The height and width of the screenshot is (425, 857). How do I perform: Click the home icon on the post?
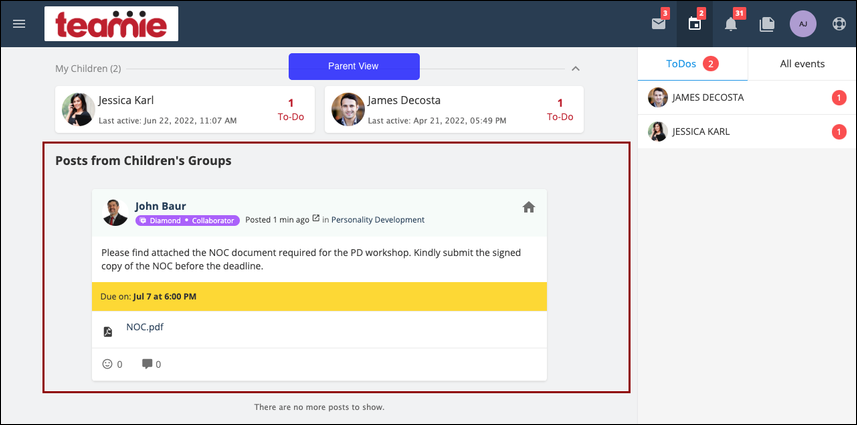[529, 207]
